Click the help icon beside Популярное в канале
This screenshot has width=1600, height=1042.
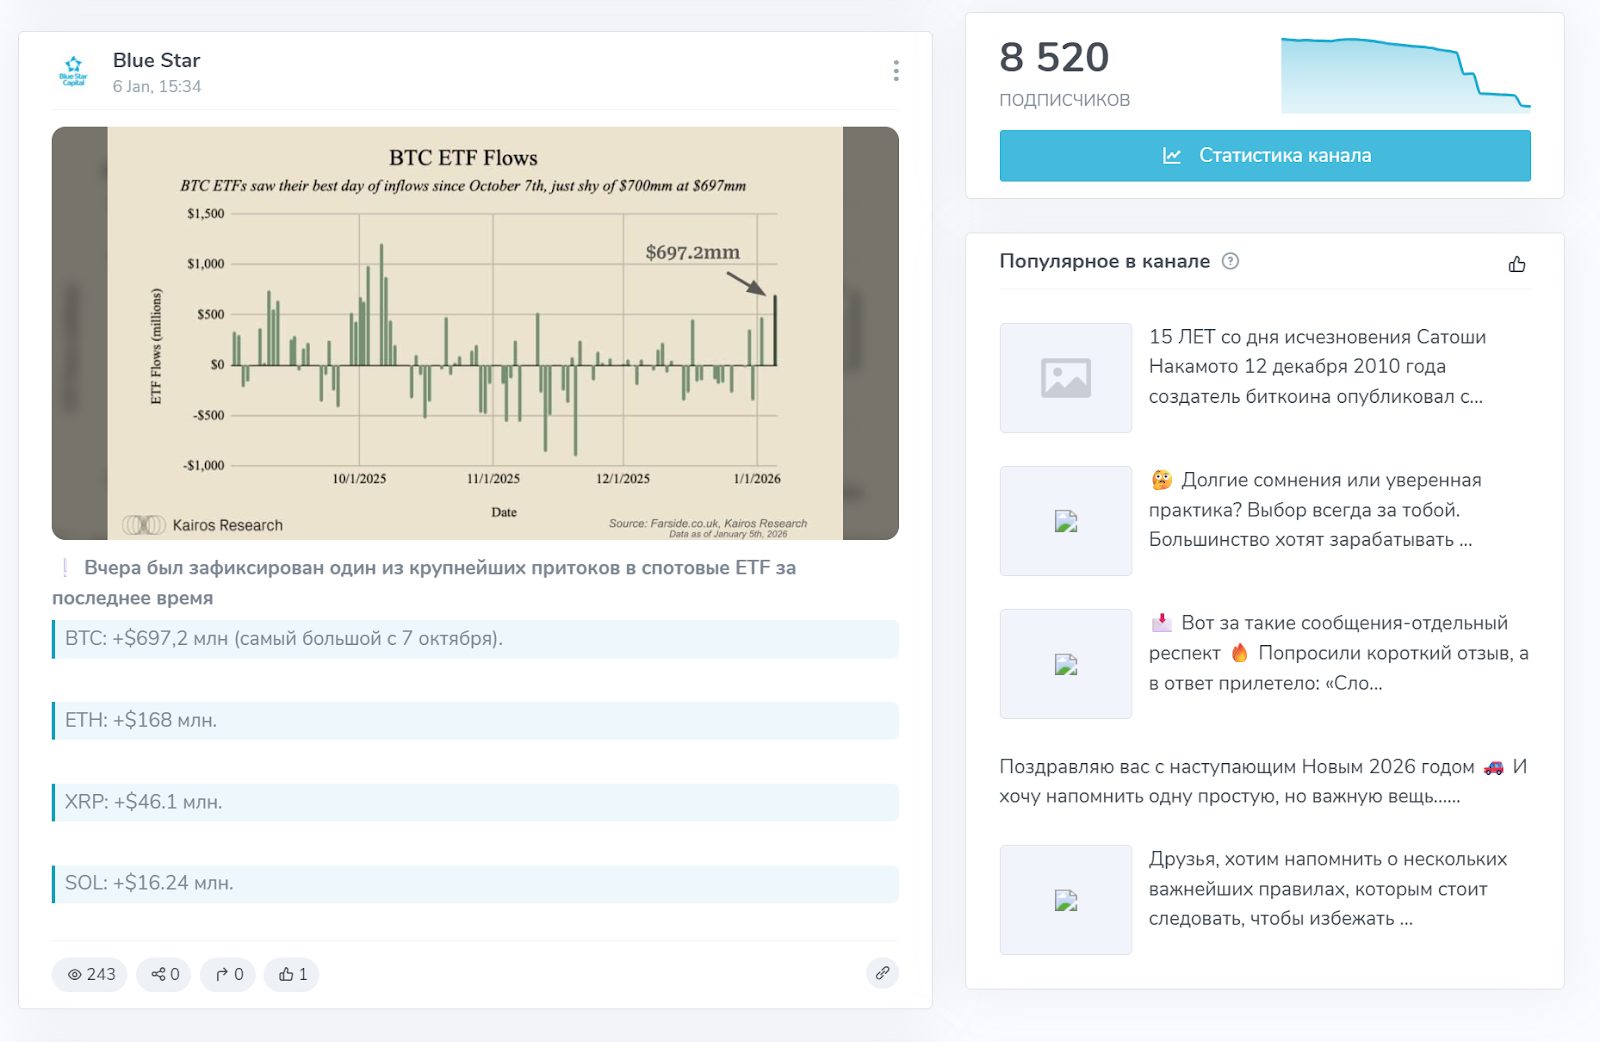tap(1230, 261)
